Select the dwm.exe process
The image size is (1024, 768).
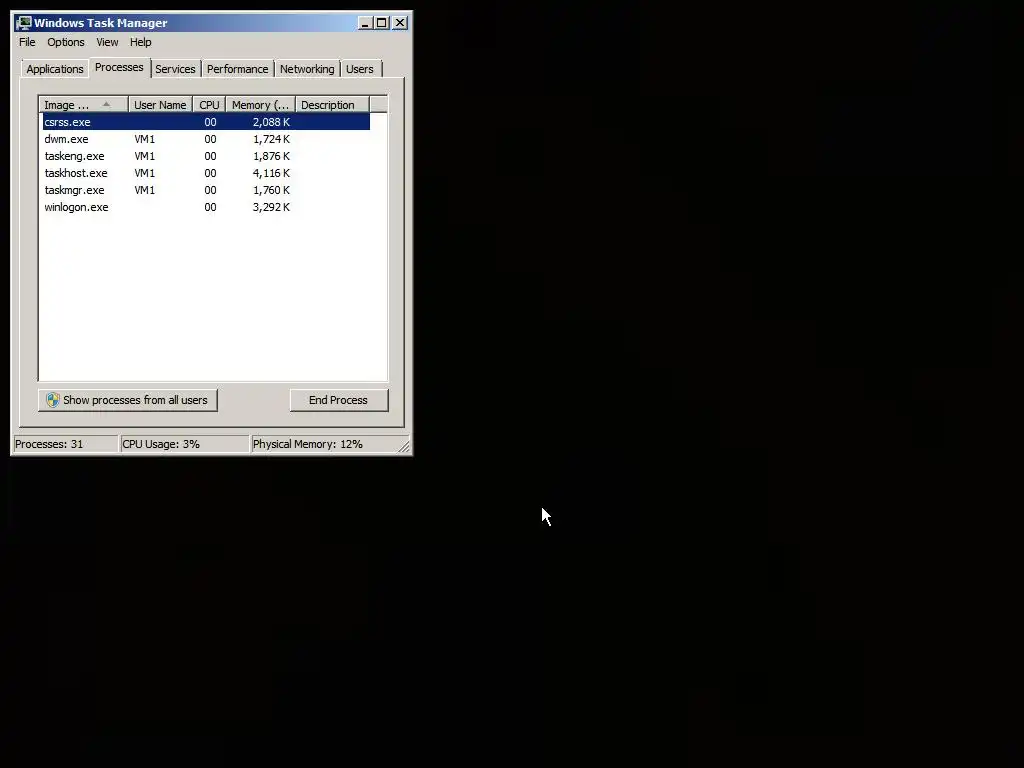pos(206,139)
